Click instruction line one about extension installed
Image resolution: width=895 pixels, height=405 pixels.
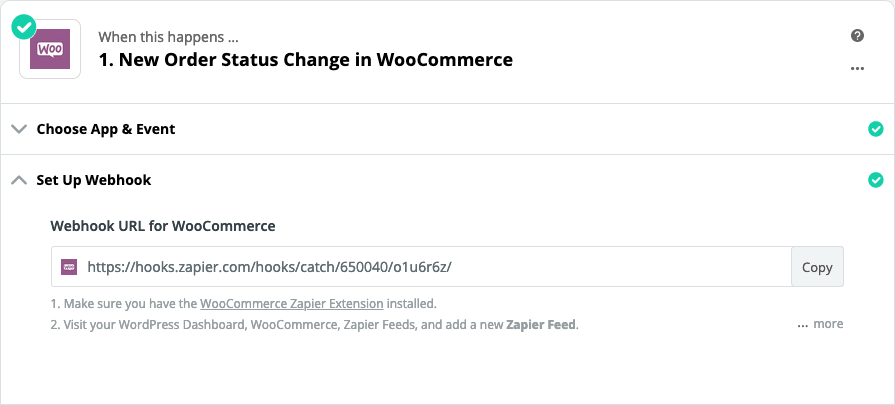244,303
